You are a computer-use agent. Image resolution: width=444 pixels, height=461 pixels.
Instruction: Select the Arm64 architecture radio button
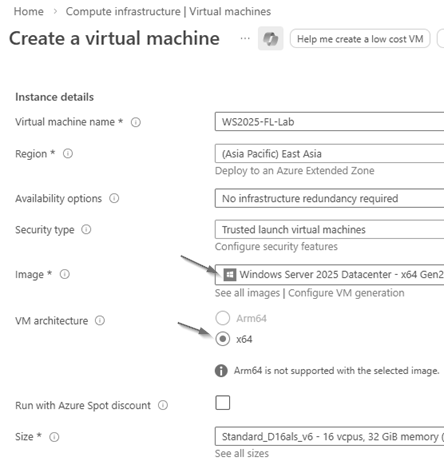click(x=223, y=318)
